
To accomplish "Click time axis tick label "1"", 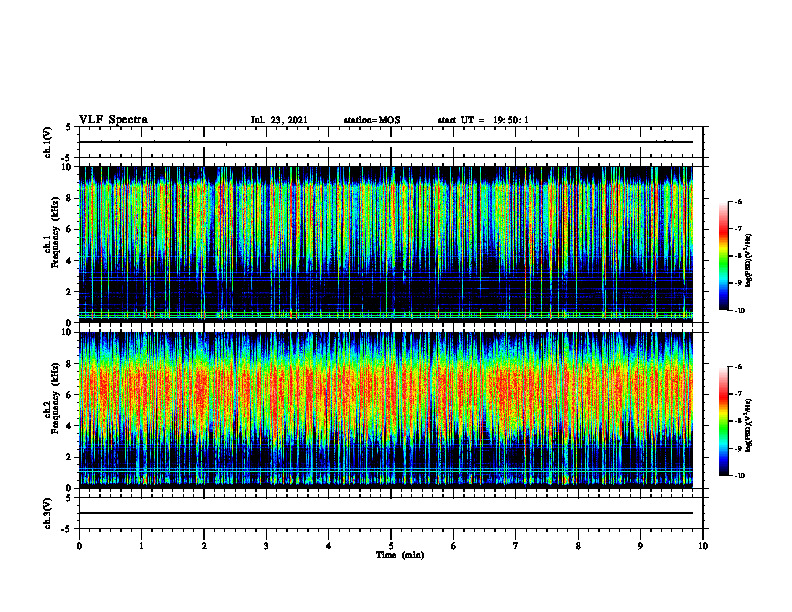I will point(141,546).
